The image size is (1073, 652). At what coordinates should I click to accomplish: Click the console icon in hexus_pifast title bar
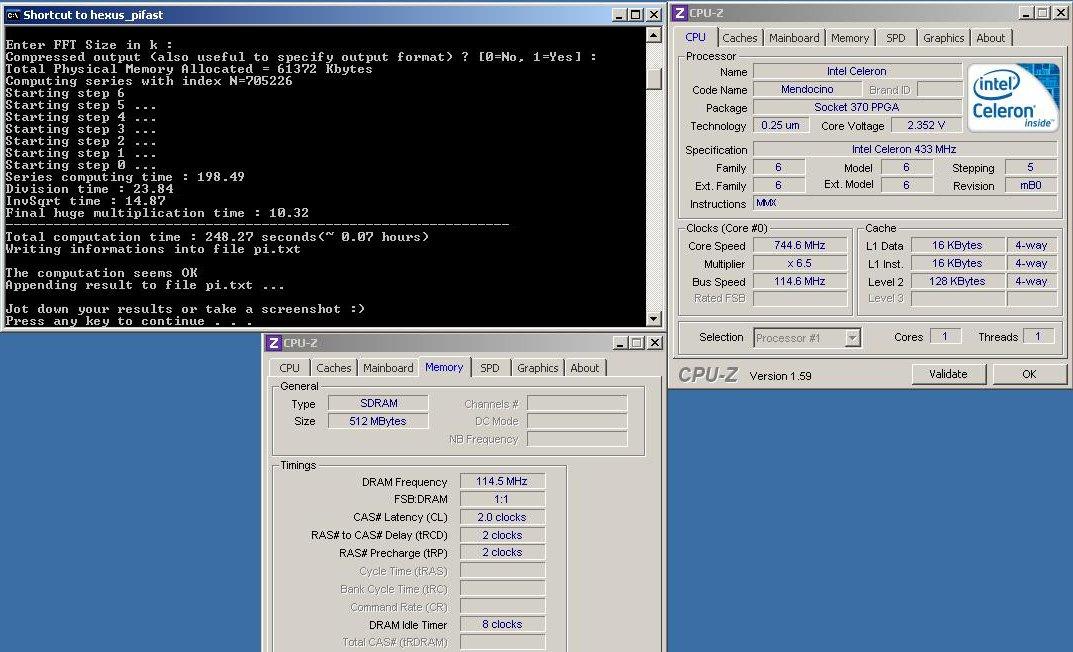pos(13,15)
